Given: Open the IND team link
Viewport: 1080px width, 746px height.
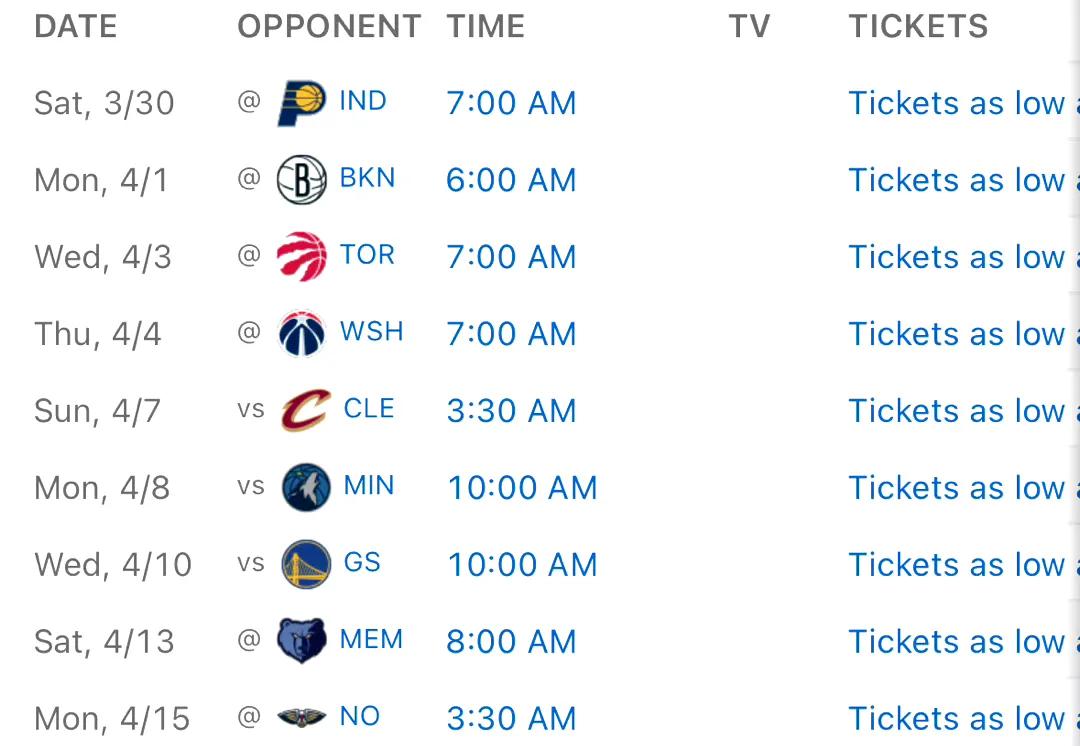Looking at the screenshot, I should [363, 101].
